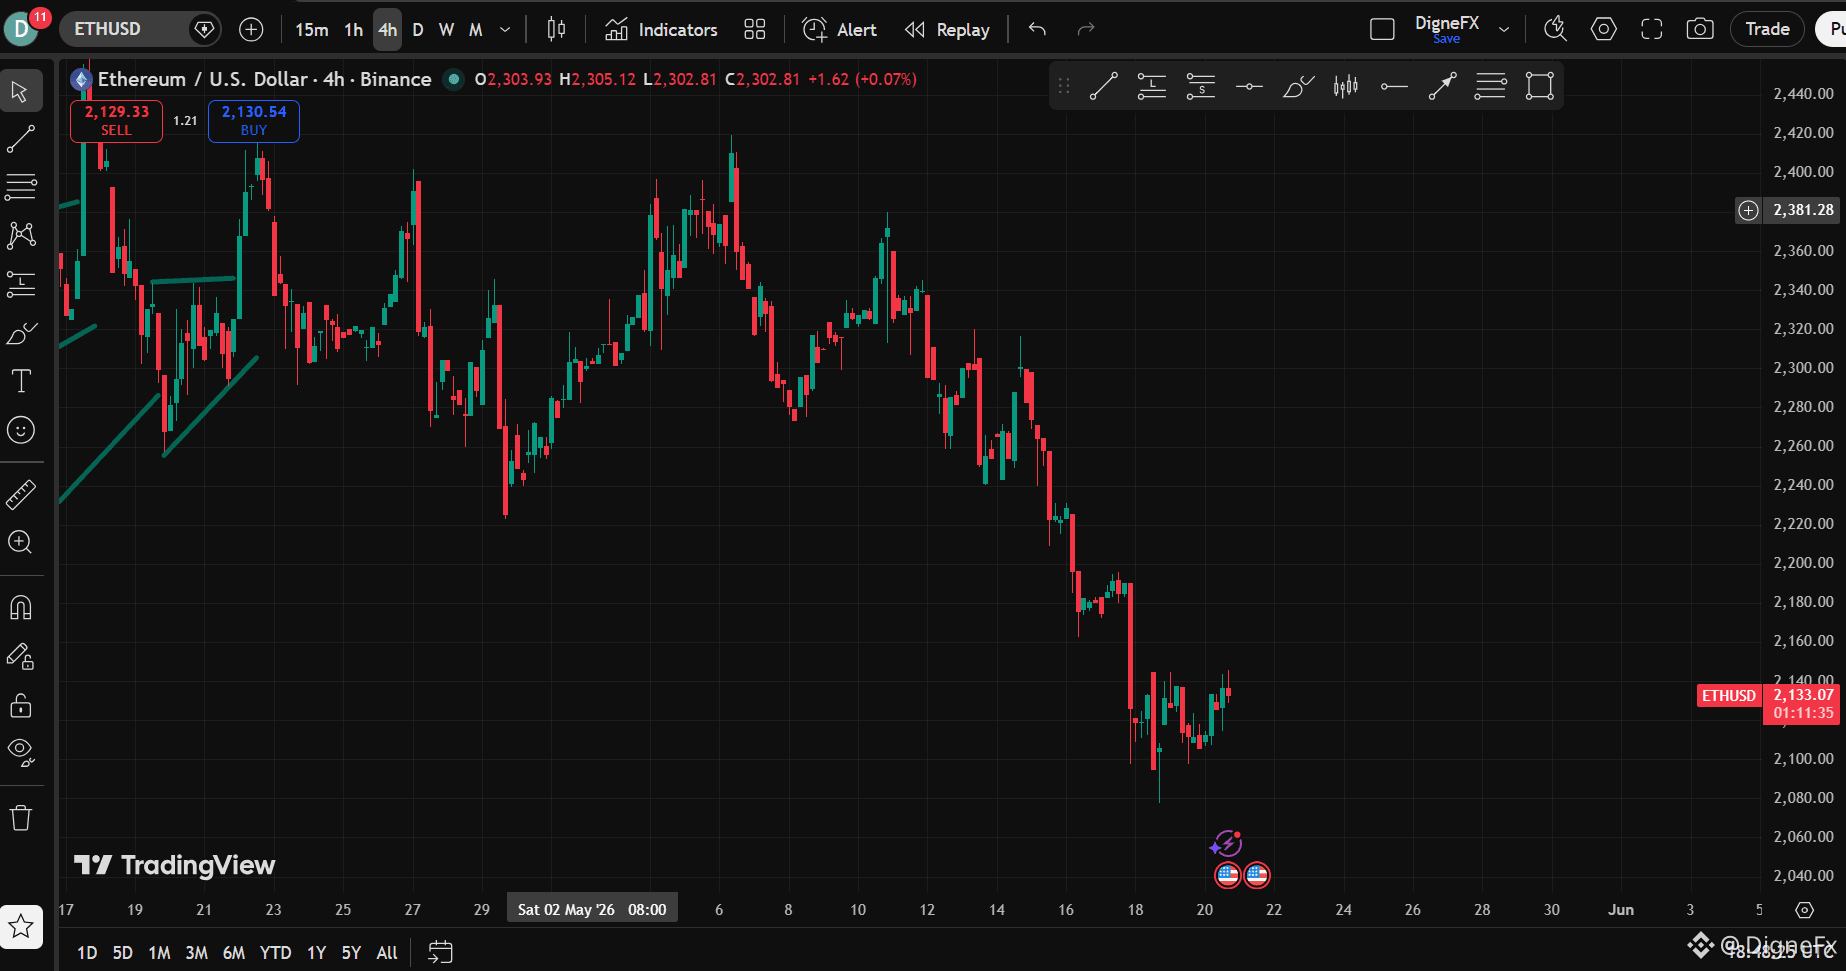Switch to weekly W timeframe

447,30
